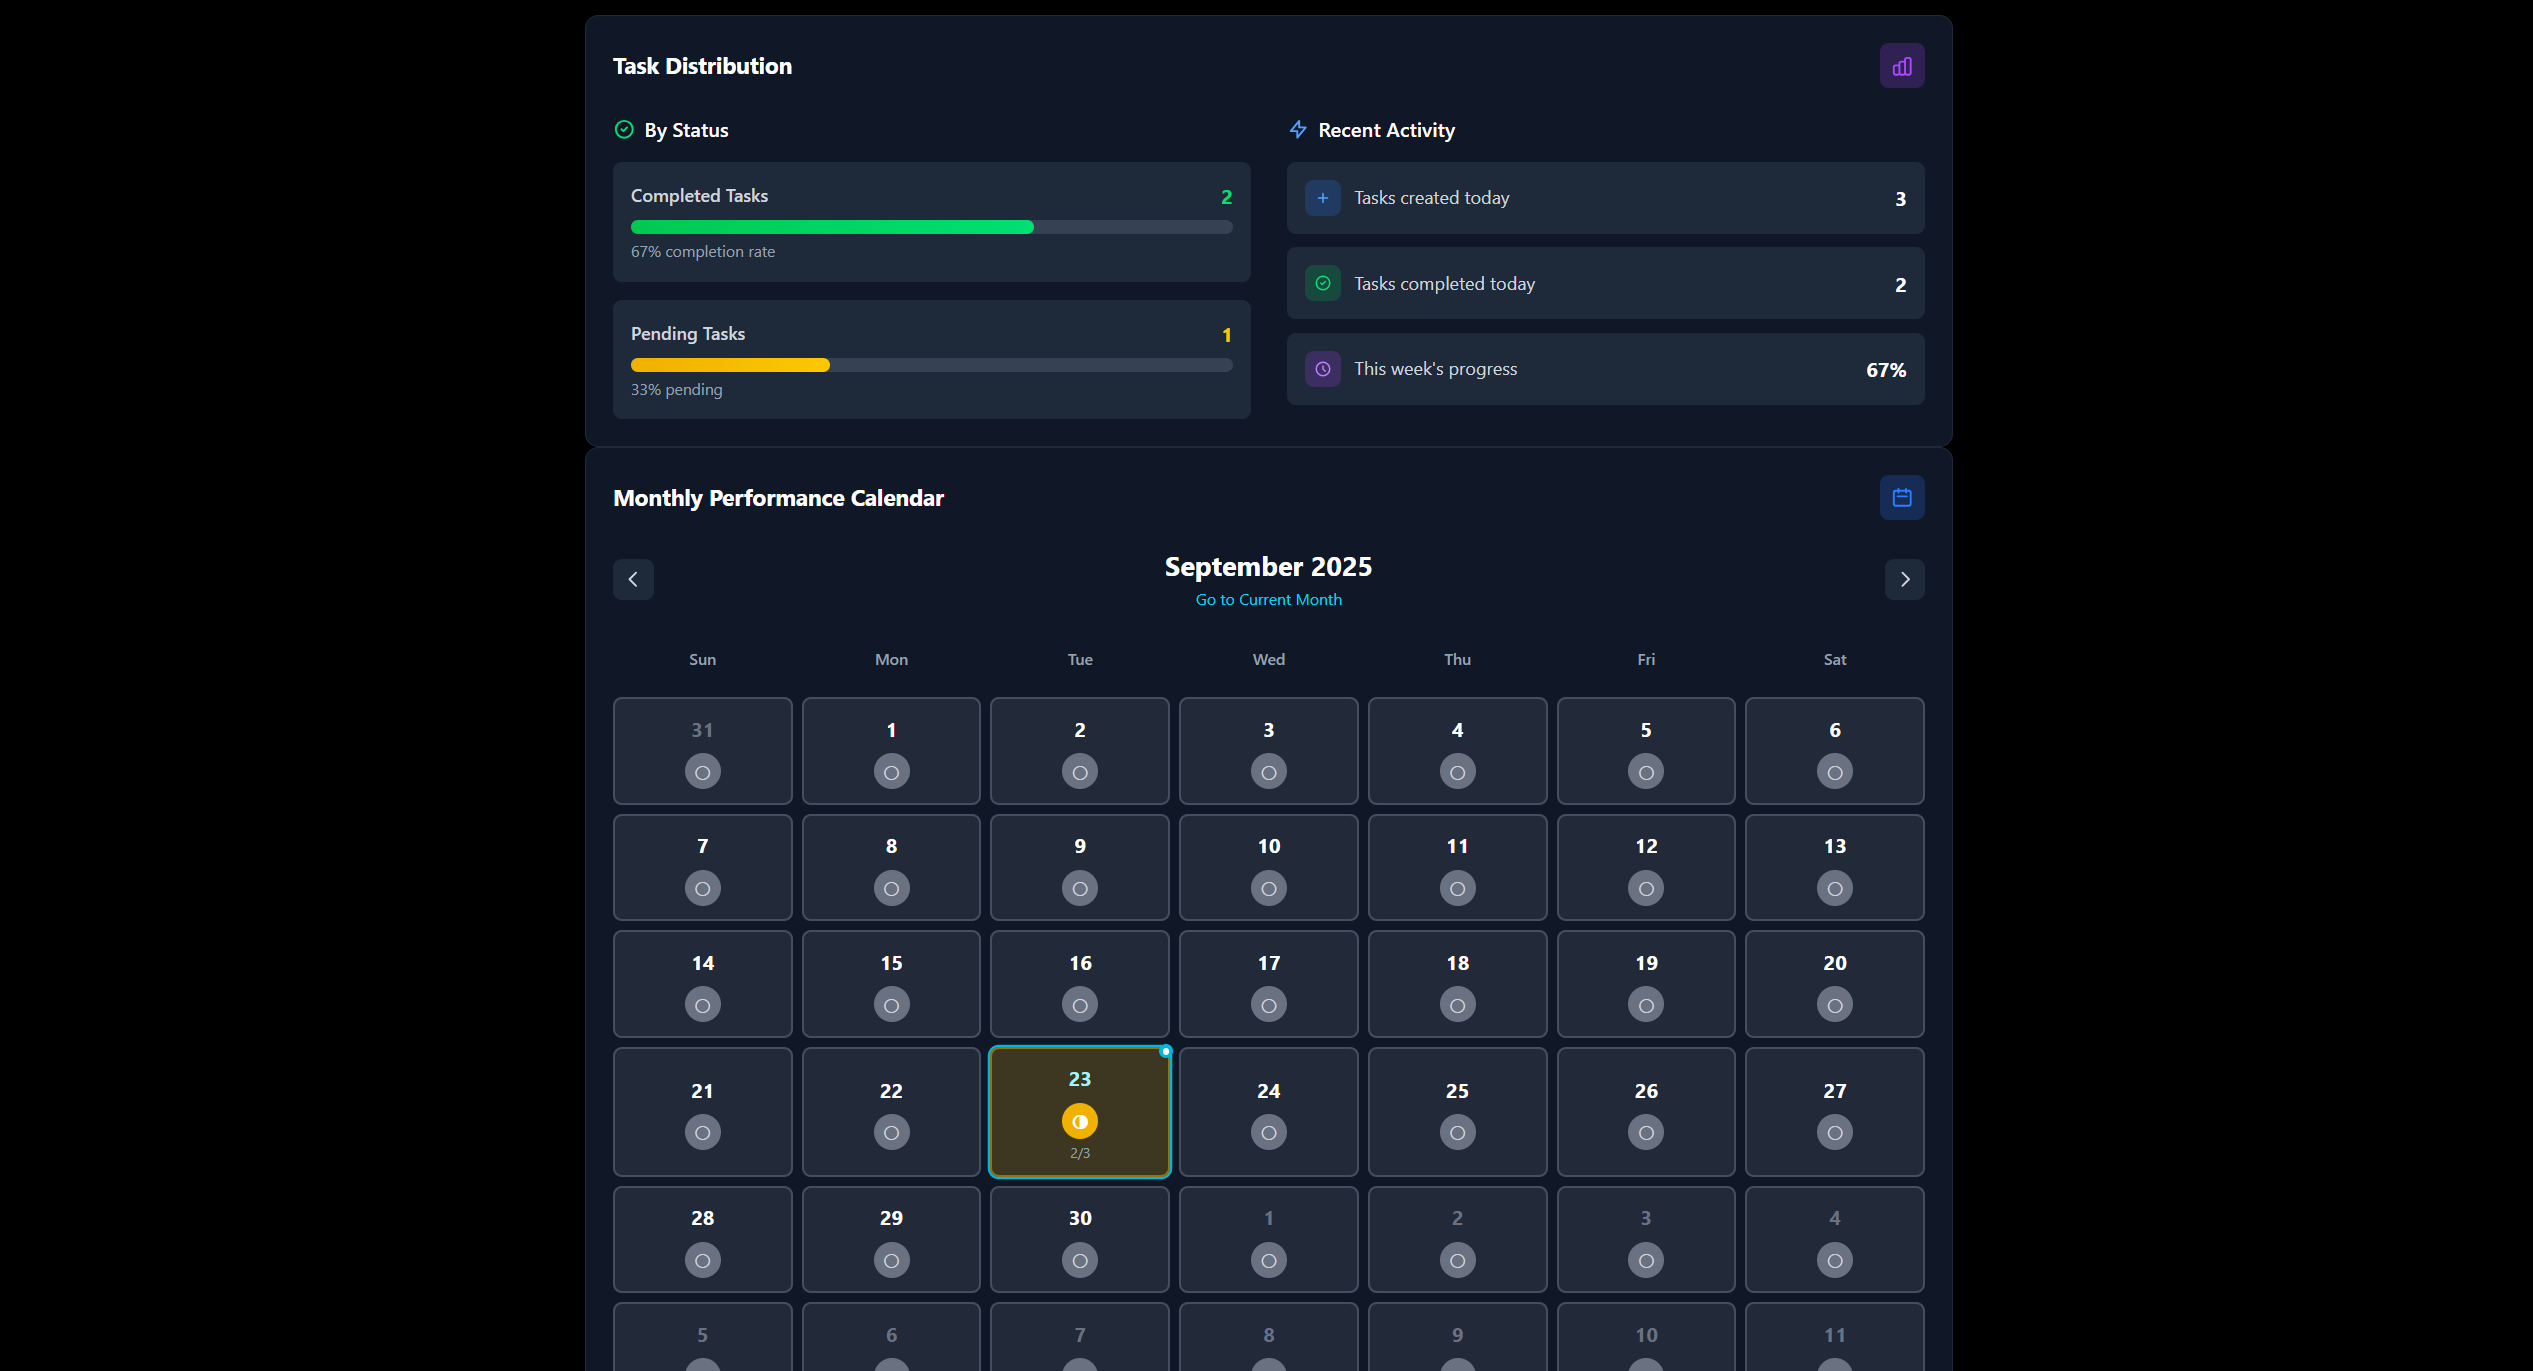Viewport: 2533px width, 1371px height.
Task: Click the clock icon in This week's progress
Action: click(1322, 369)
